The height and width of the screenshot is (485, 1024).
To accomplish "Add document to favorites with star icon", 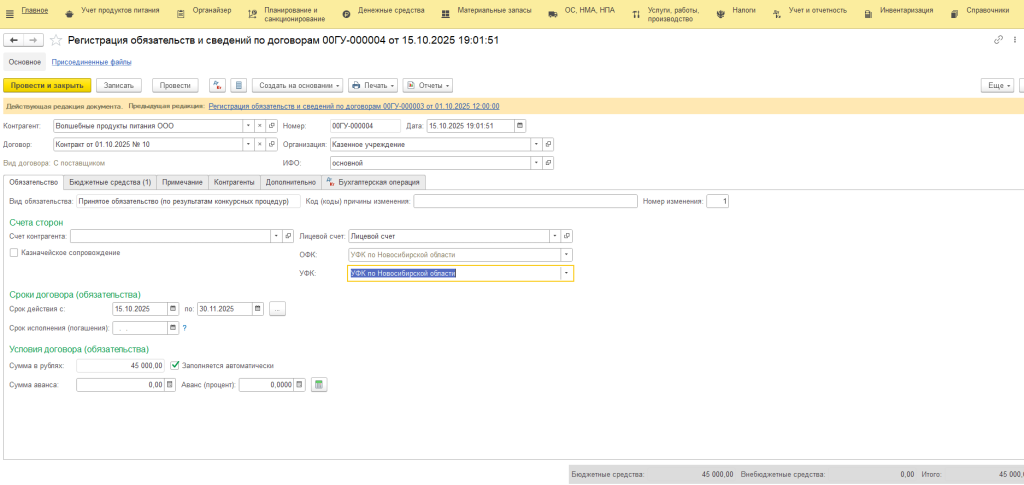I will click(x=56, y=40).
